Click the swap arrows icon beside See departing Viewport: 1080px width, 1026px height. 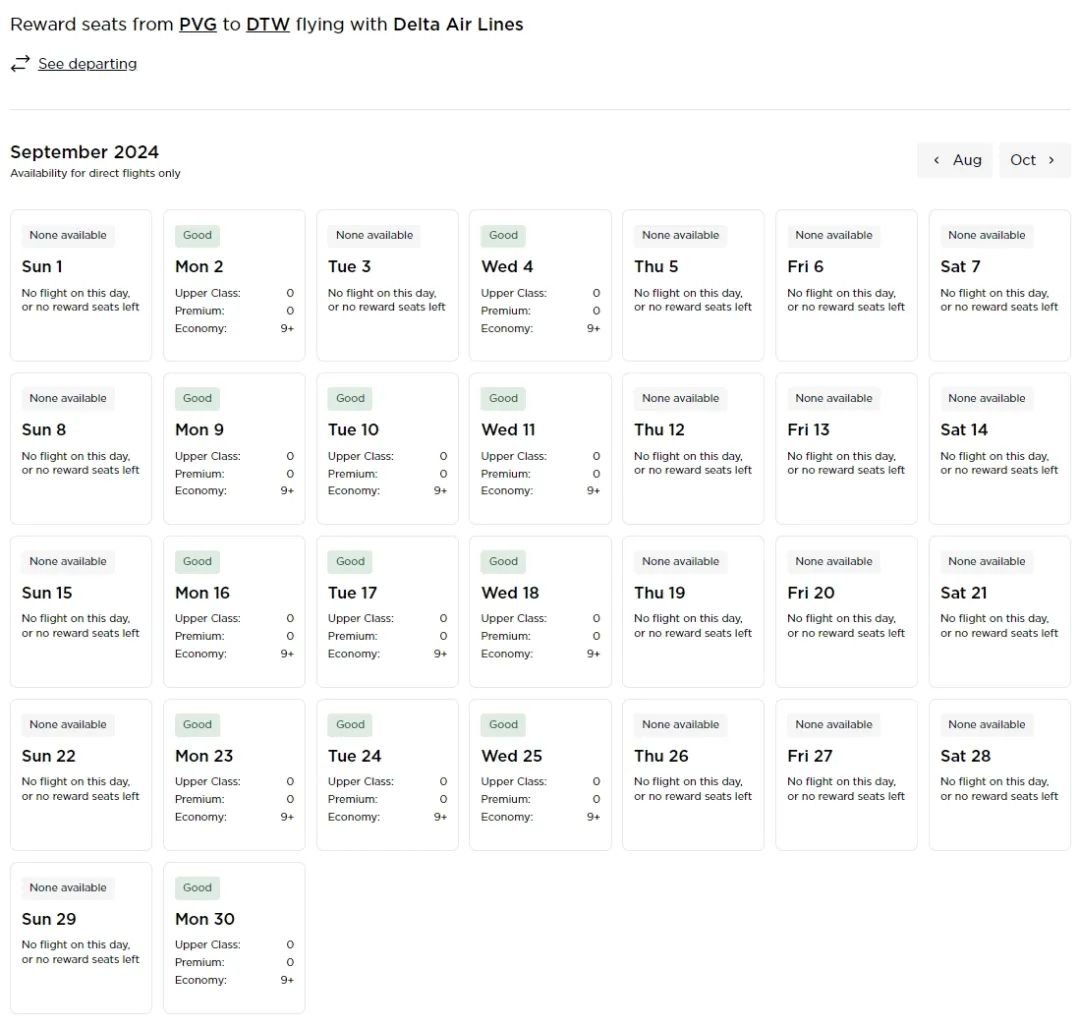(x=20, y=64)
